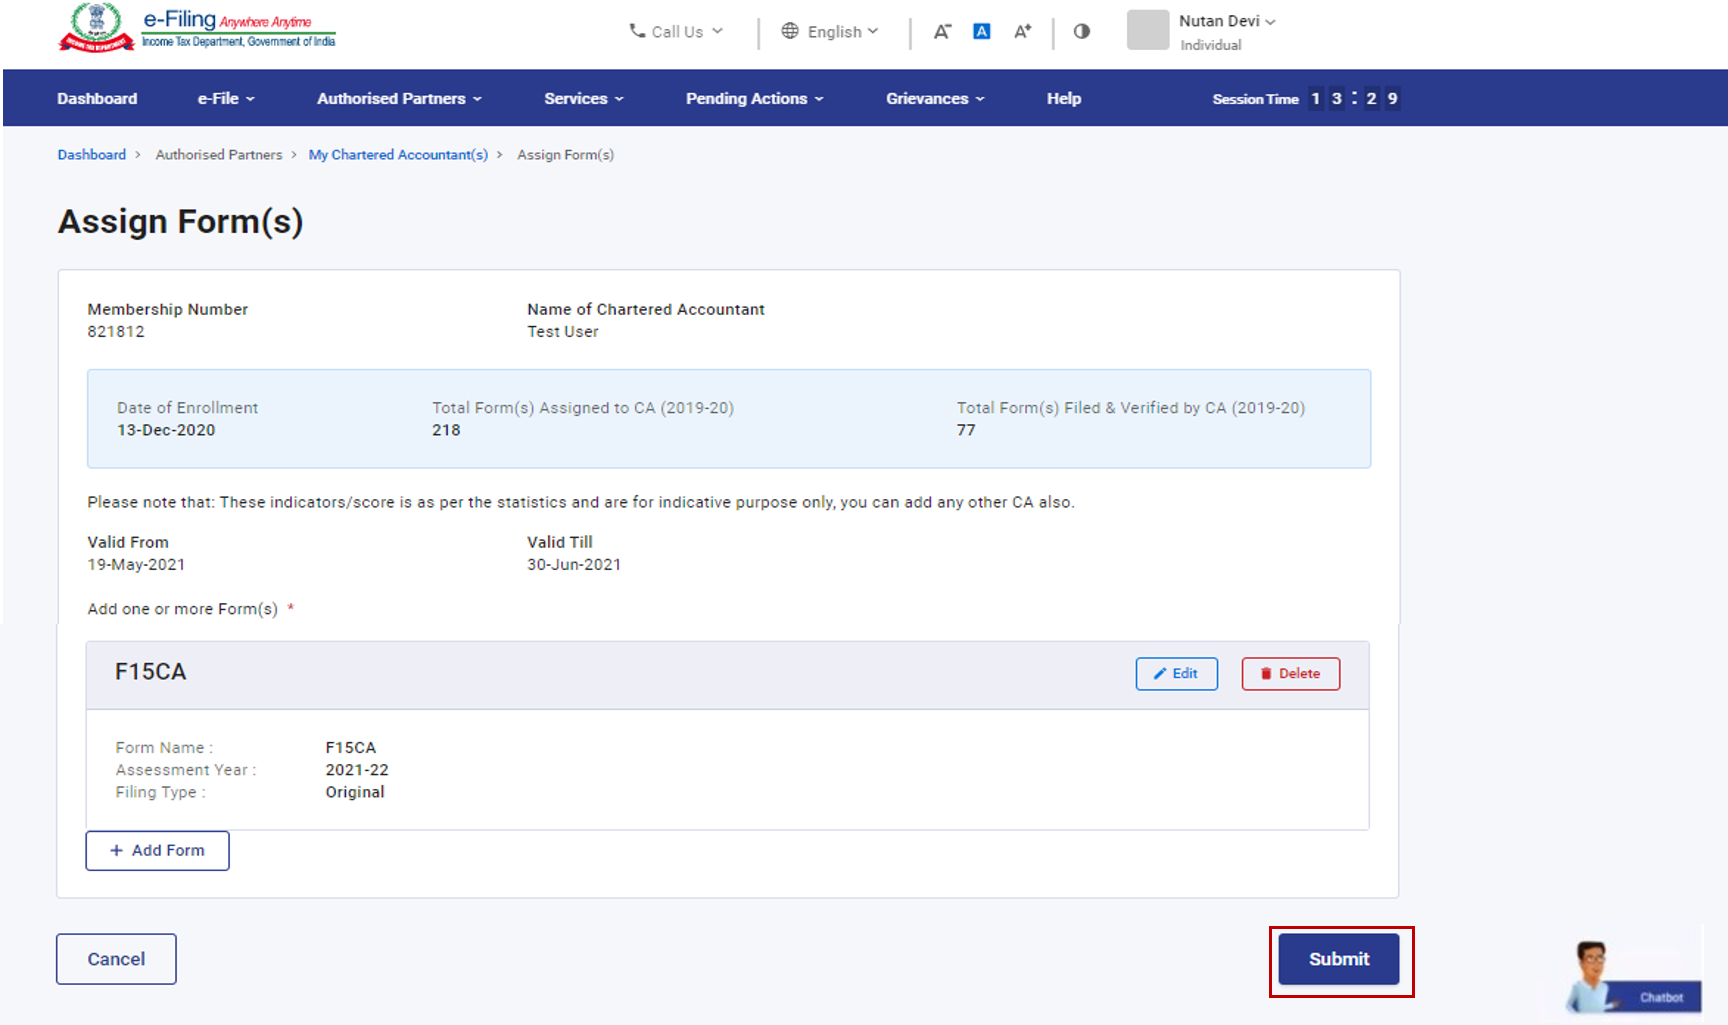
Task: Click the e-Filing Income Tax Department logo
Action: pos(197,28)
